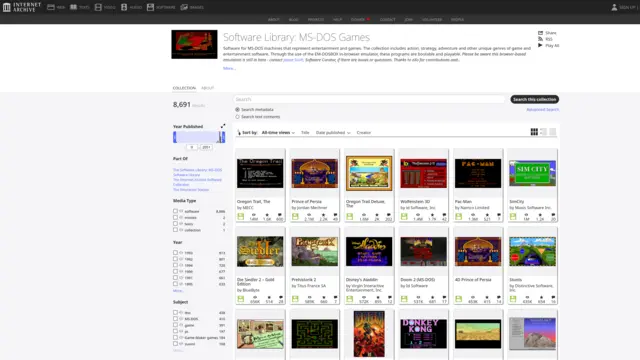This screenshot has height=360, width=640.
Task: Click the Search this collection button
Action: [x=534, y=99]
